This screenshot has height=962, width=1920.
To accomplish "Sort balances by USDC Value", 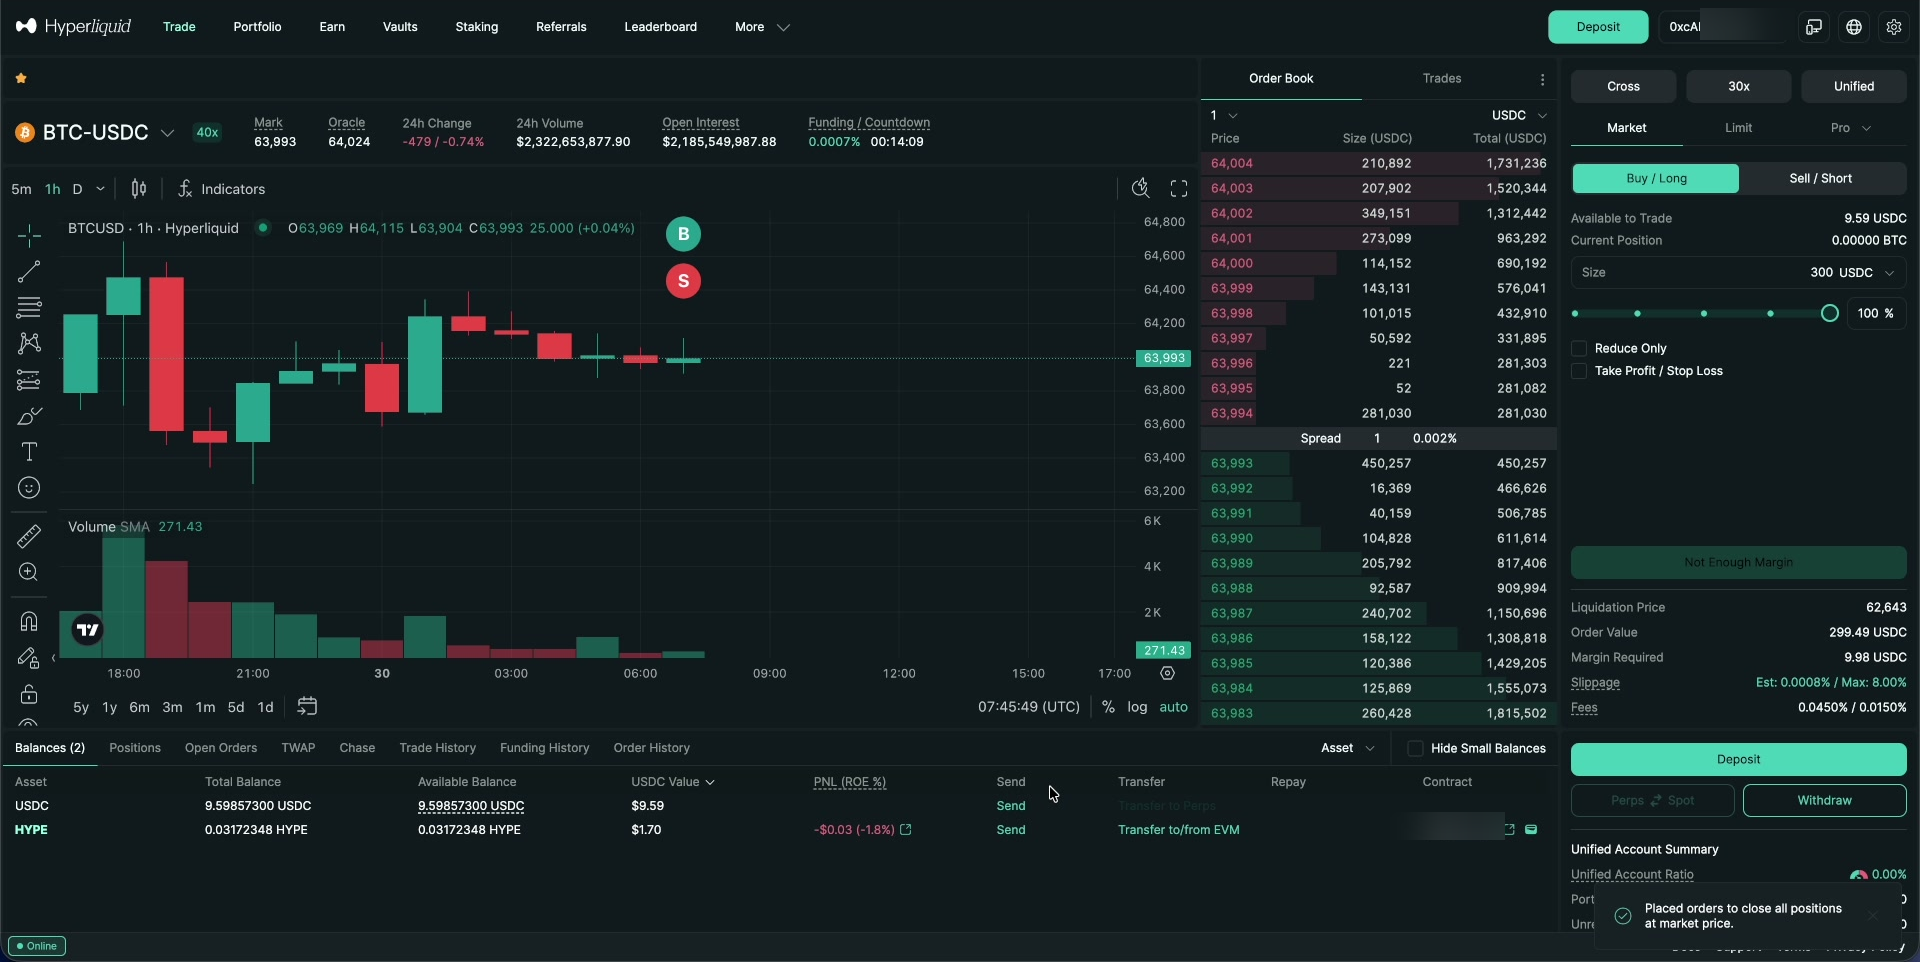I will click(x=672, y=782).
